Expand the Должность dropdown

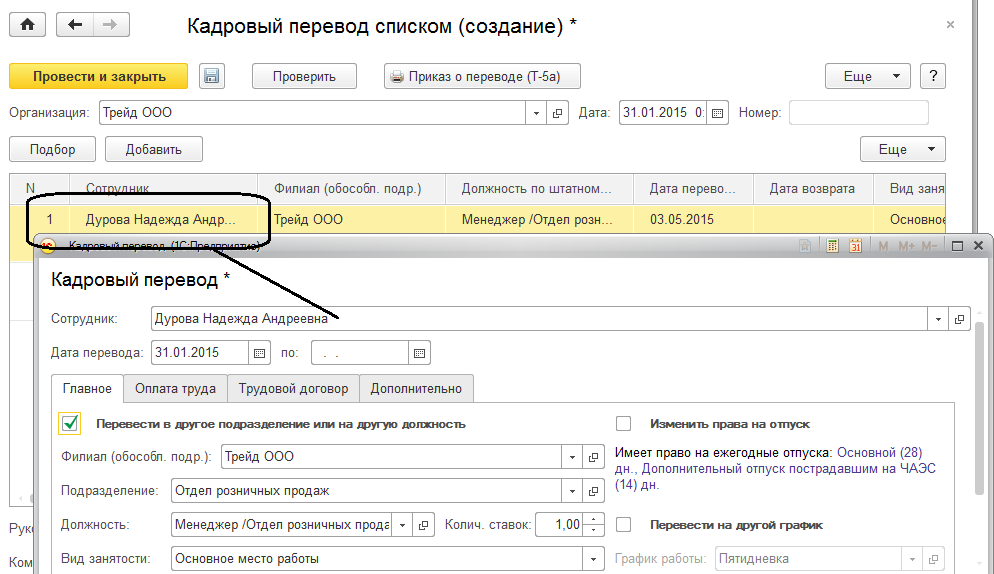coord(402,525)
